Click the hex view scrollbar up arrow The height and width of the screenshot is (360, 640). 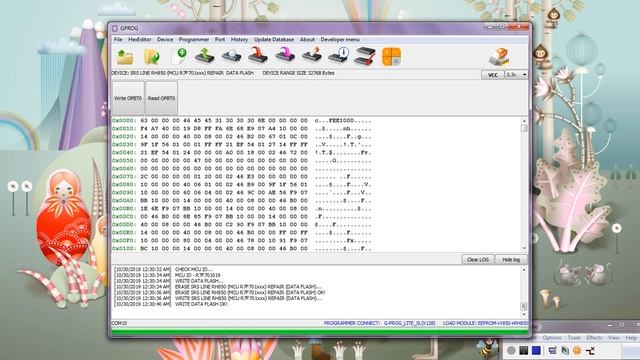524,121
